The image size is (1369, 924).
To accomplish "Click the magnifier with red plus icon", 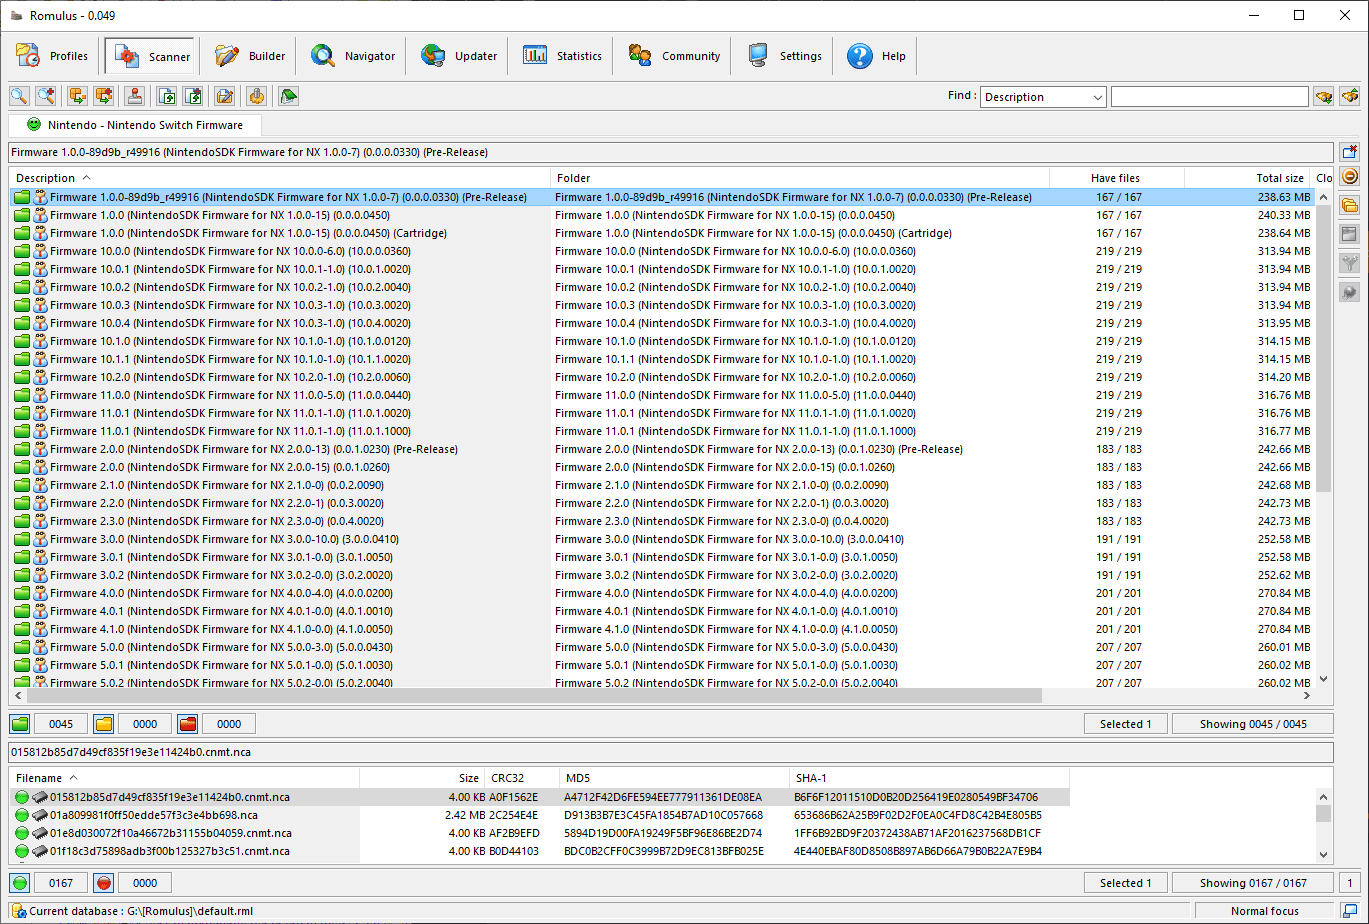I will 45,96.
